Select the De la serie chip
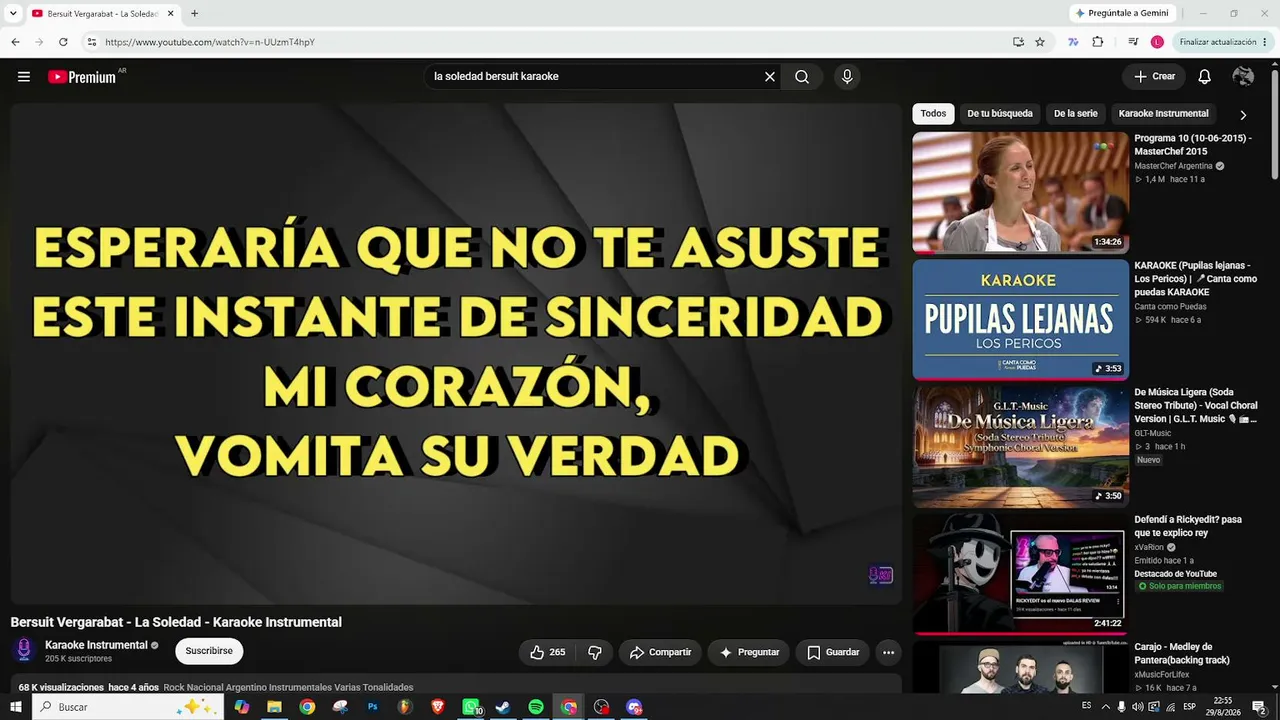Image resolution: width=1280 pixels, height=720 pixels. click(1076, 114)
